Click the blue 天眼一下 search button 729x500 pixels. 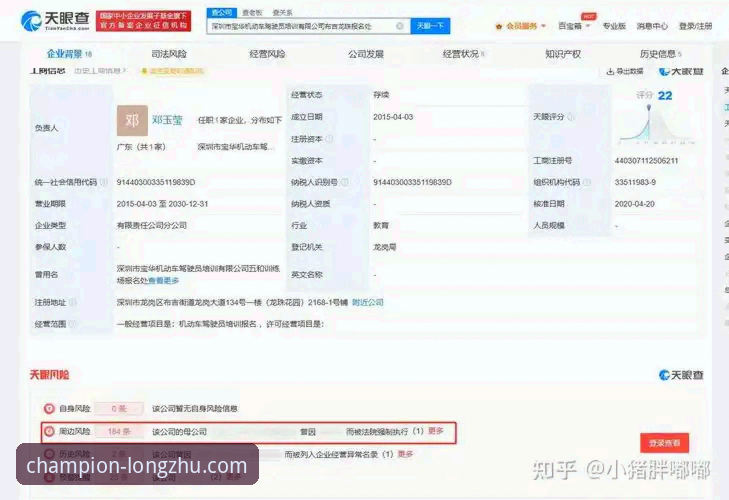point(430,26)
